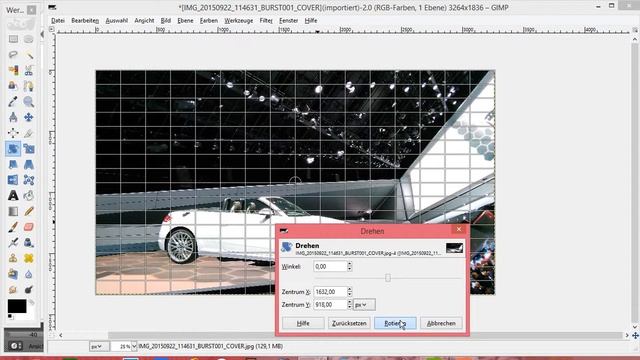Select the Dodge/Burn tool
640x360 pixels.
pyautogui.click(x=29, y=290)
